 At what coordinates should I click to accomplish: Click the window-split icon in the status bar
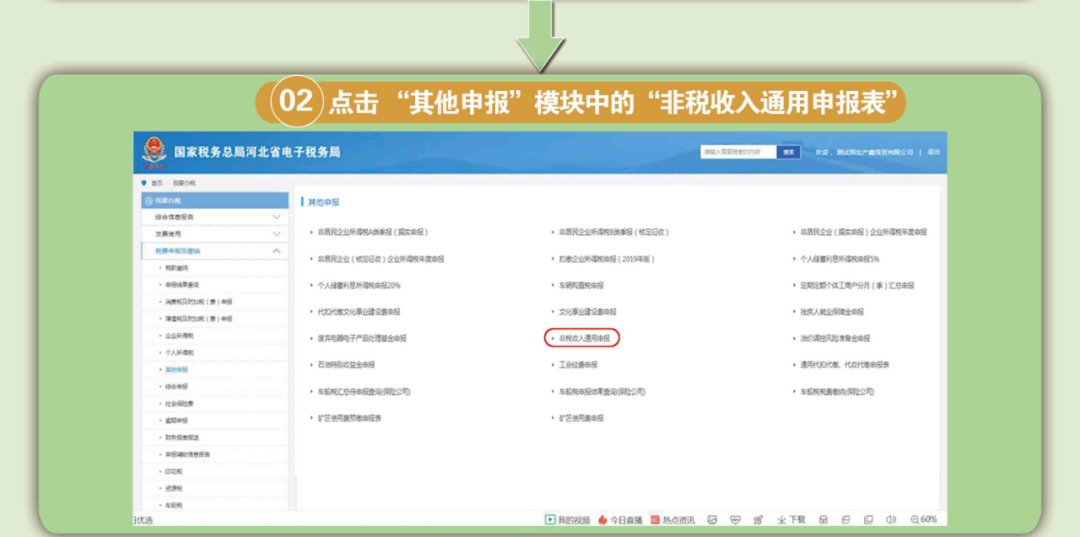pos(869,520)
